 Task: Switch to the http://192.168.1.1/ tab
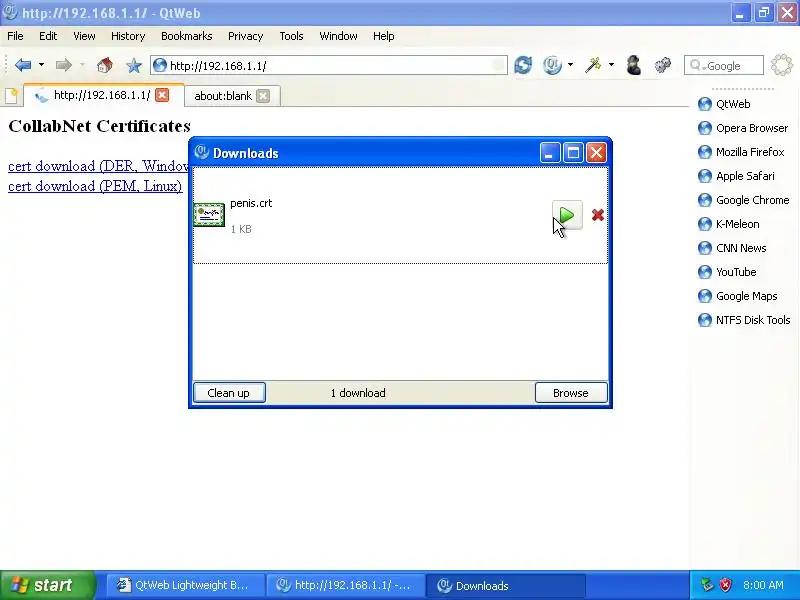pos(102,95)
